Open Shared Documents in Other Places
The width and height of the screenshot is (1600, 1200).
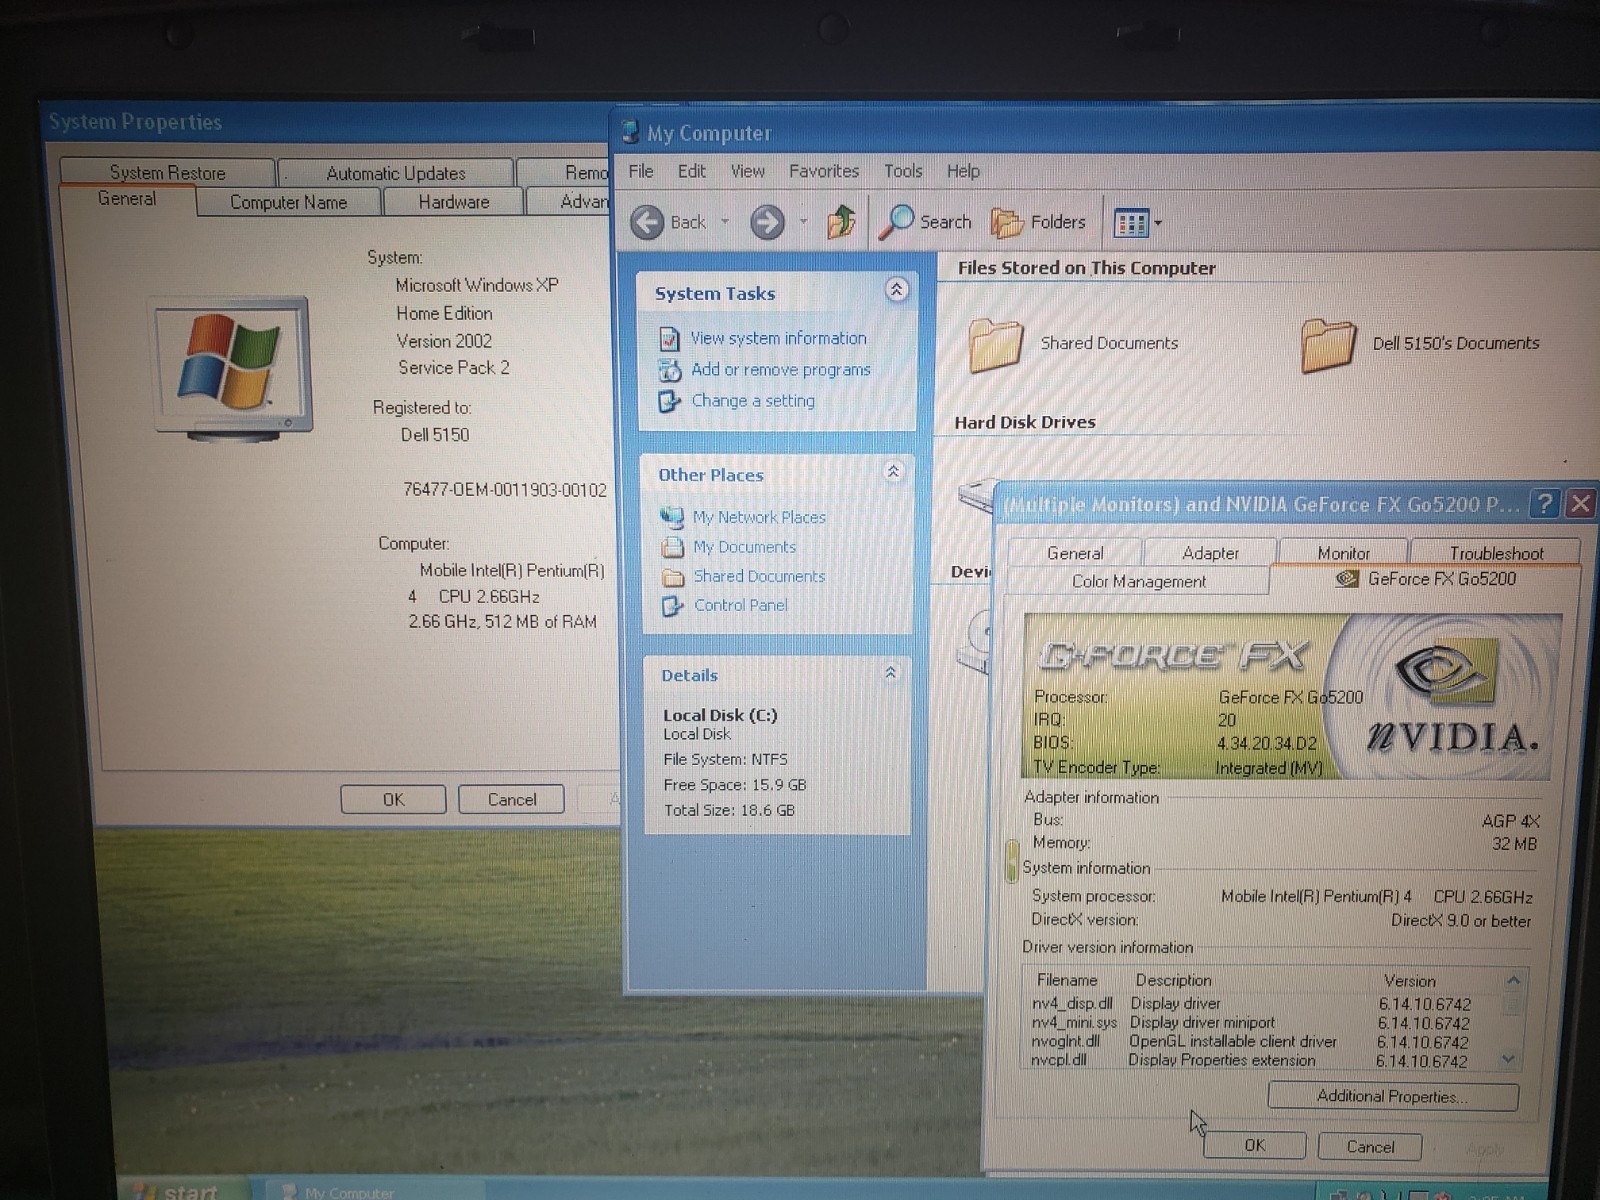click(759, 576)
